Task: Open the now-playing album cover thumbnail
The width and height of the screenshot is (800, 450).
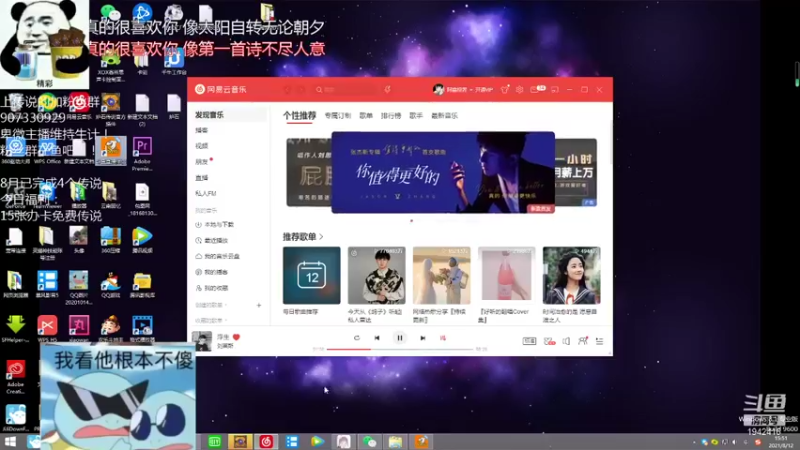Action: [x=202, y=341]
